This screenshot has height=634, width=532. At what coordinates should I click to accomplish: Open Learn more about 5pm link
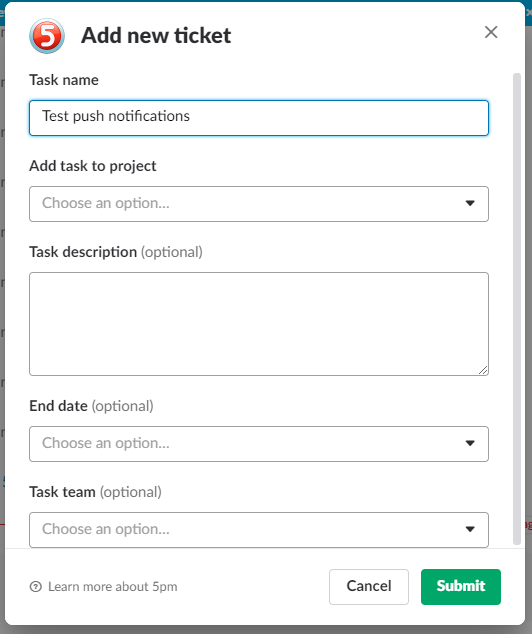click(x=113, y=586)
